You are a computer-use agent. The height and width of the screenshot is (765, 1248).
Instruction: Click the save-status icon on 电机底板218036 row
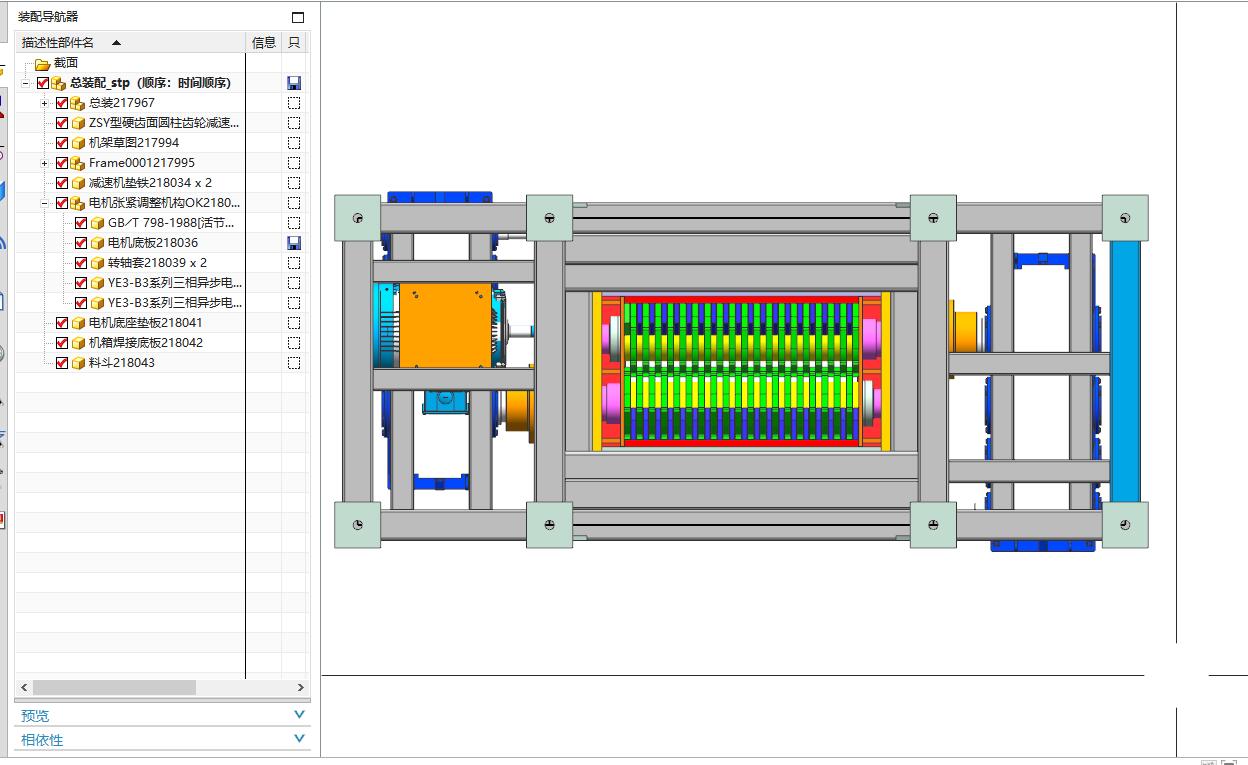(293, 243)
